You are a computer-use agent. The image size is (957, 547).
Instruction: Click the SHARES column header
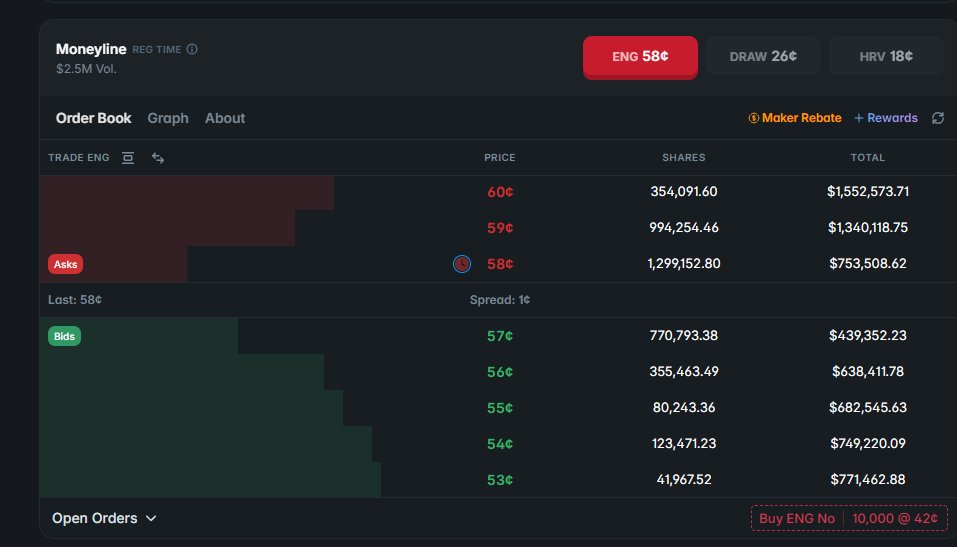click(684, 158)
